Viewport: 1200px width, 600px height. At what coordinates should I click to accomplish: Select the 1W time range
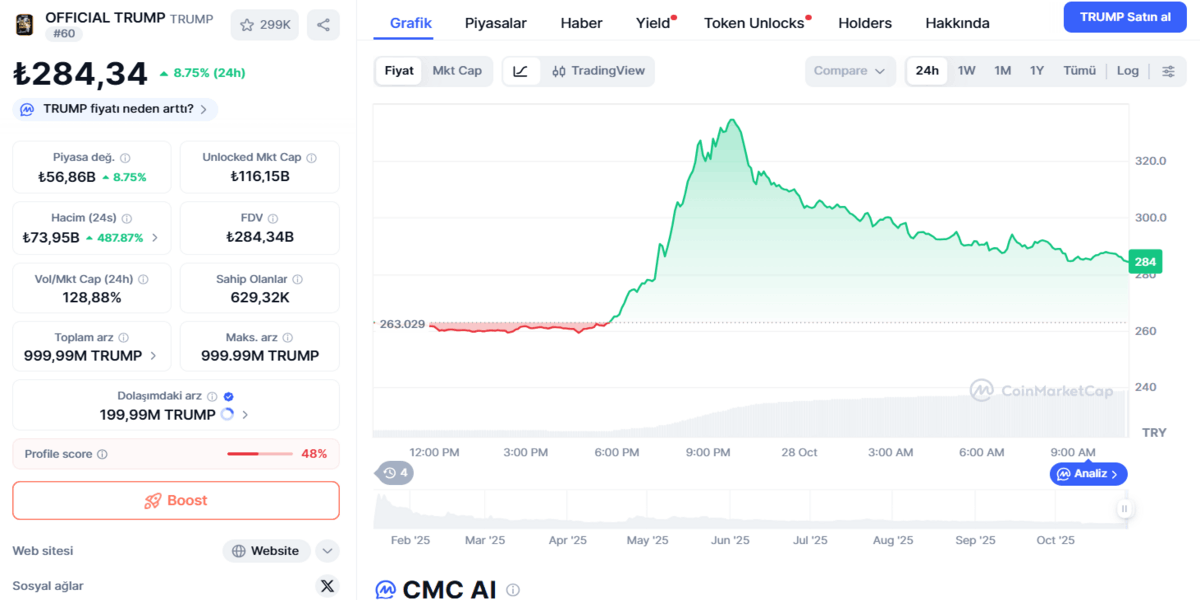pyautogui.click(x=966, y=71)
